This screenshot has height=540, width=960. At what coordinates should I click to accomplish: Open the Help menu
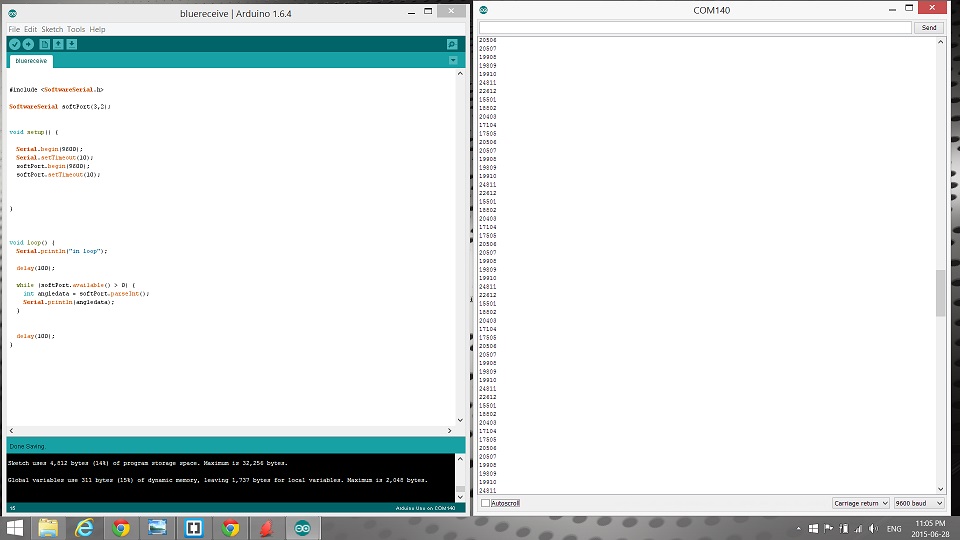[97, 29]
